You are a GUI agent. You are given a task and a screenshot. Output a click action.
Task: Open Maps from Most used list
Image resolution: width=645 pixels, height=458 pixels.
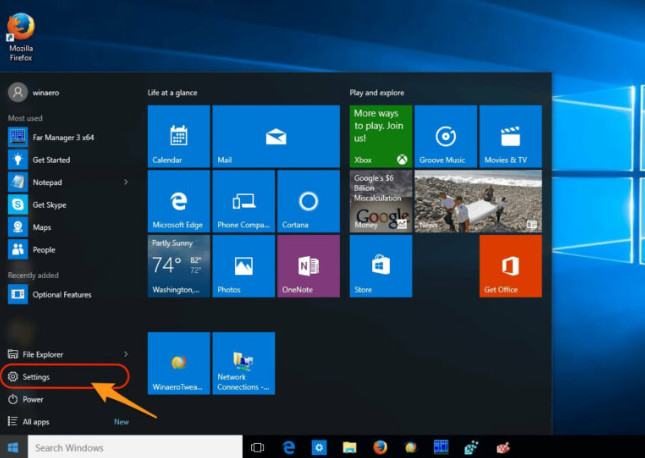[x=68, y=227]
